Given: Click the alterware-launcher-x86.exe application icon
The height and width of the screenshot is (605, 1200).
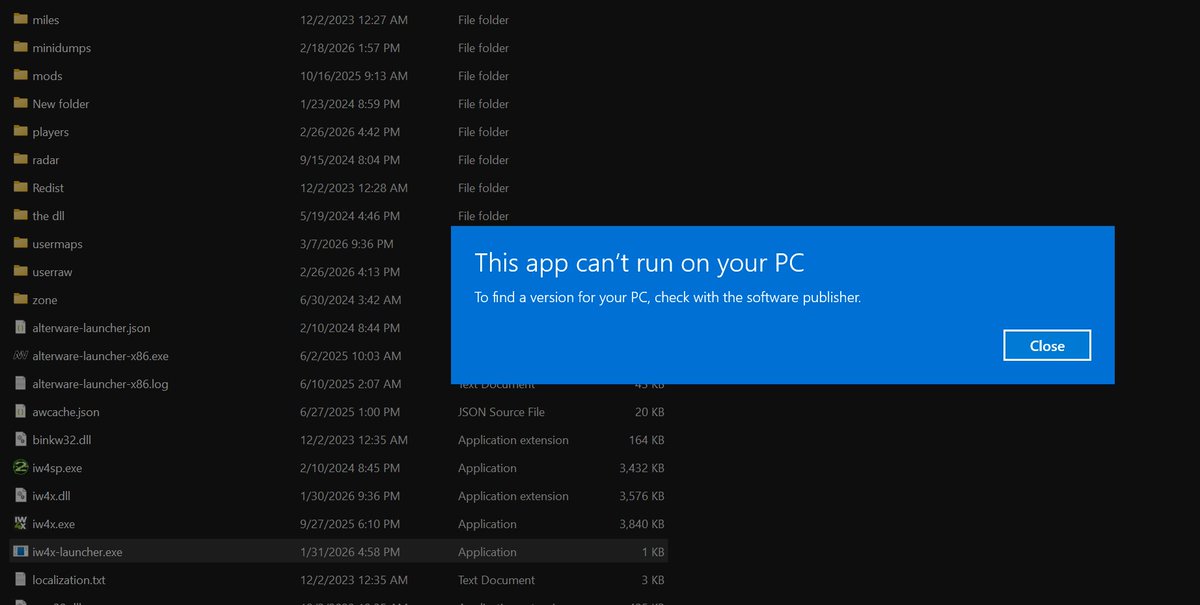Looking at the screenshot, I should pyautogui.click(x=20, y=355).
